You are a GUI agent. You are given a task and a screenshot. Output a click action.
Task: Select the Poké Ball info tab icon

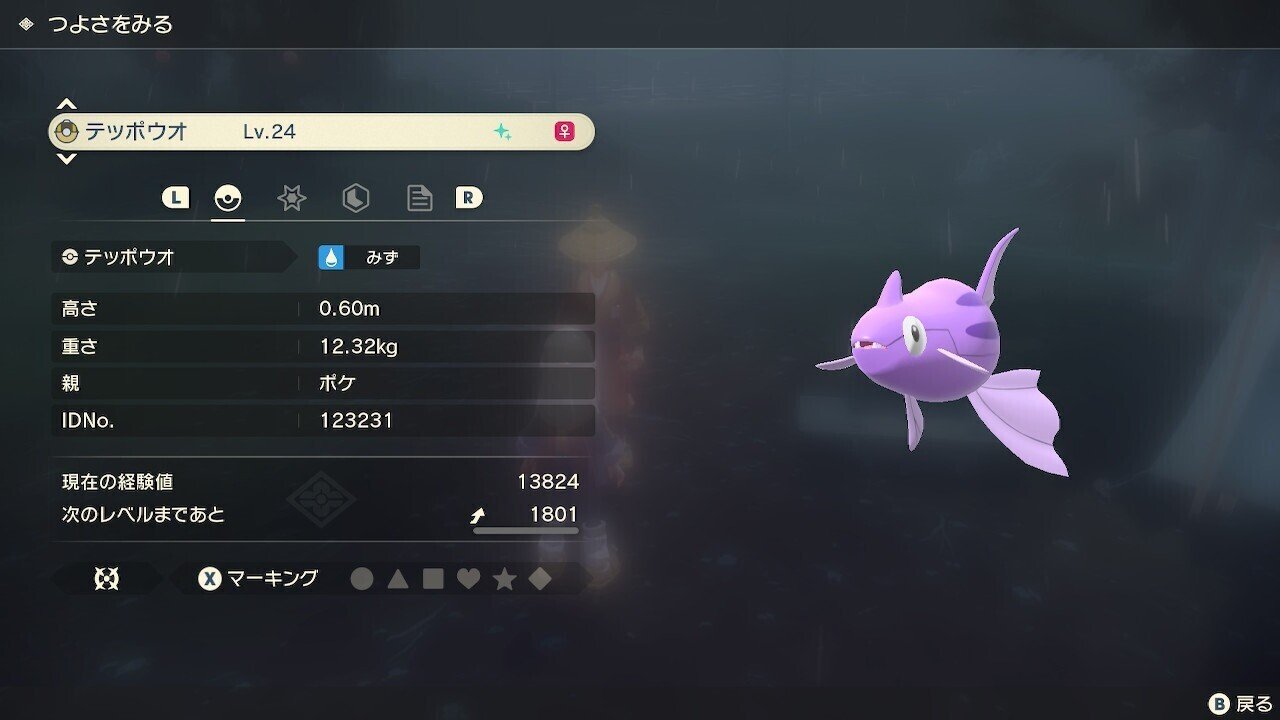(228, 198)
